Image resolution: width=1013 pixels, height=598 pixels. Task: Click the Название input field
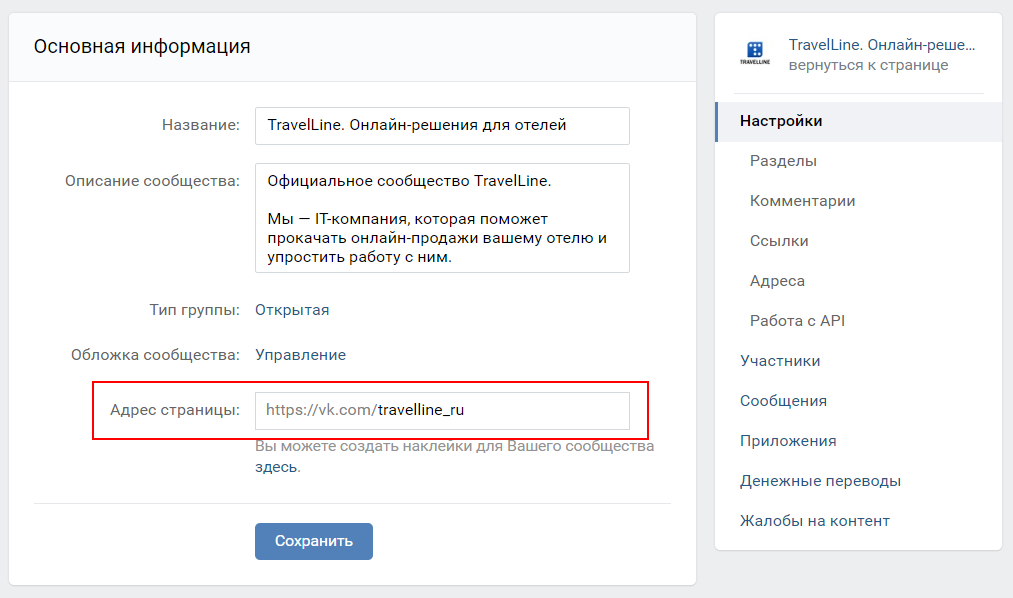coord(442,126)
